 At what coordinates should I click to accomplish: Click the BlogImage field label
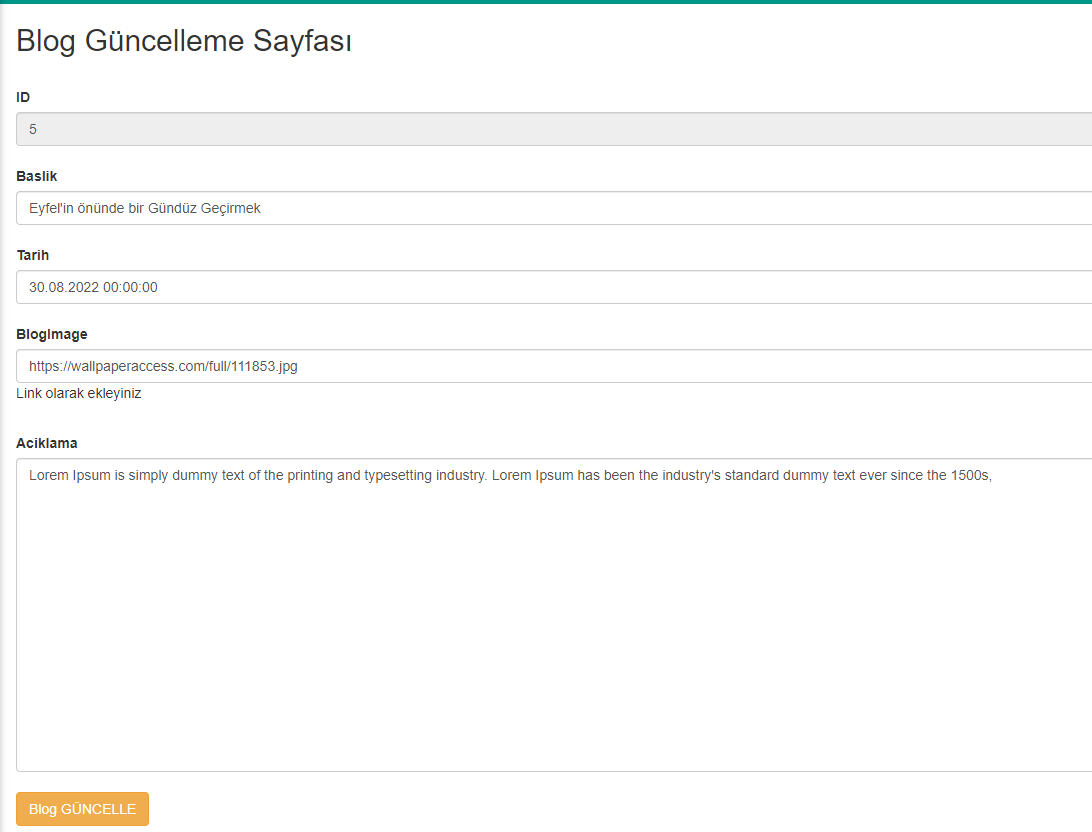(x=52, y=334)
